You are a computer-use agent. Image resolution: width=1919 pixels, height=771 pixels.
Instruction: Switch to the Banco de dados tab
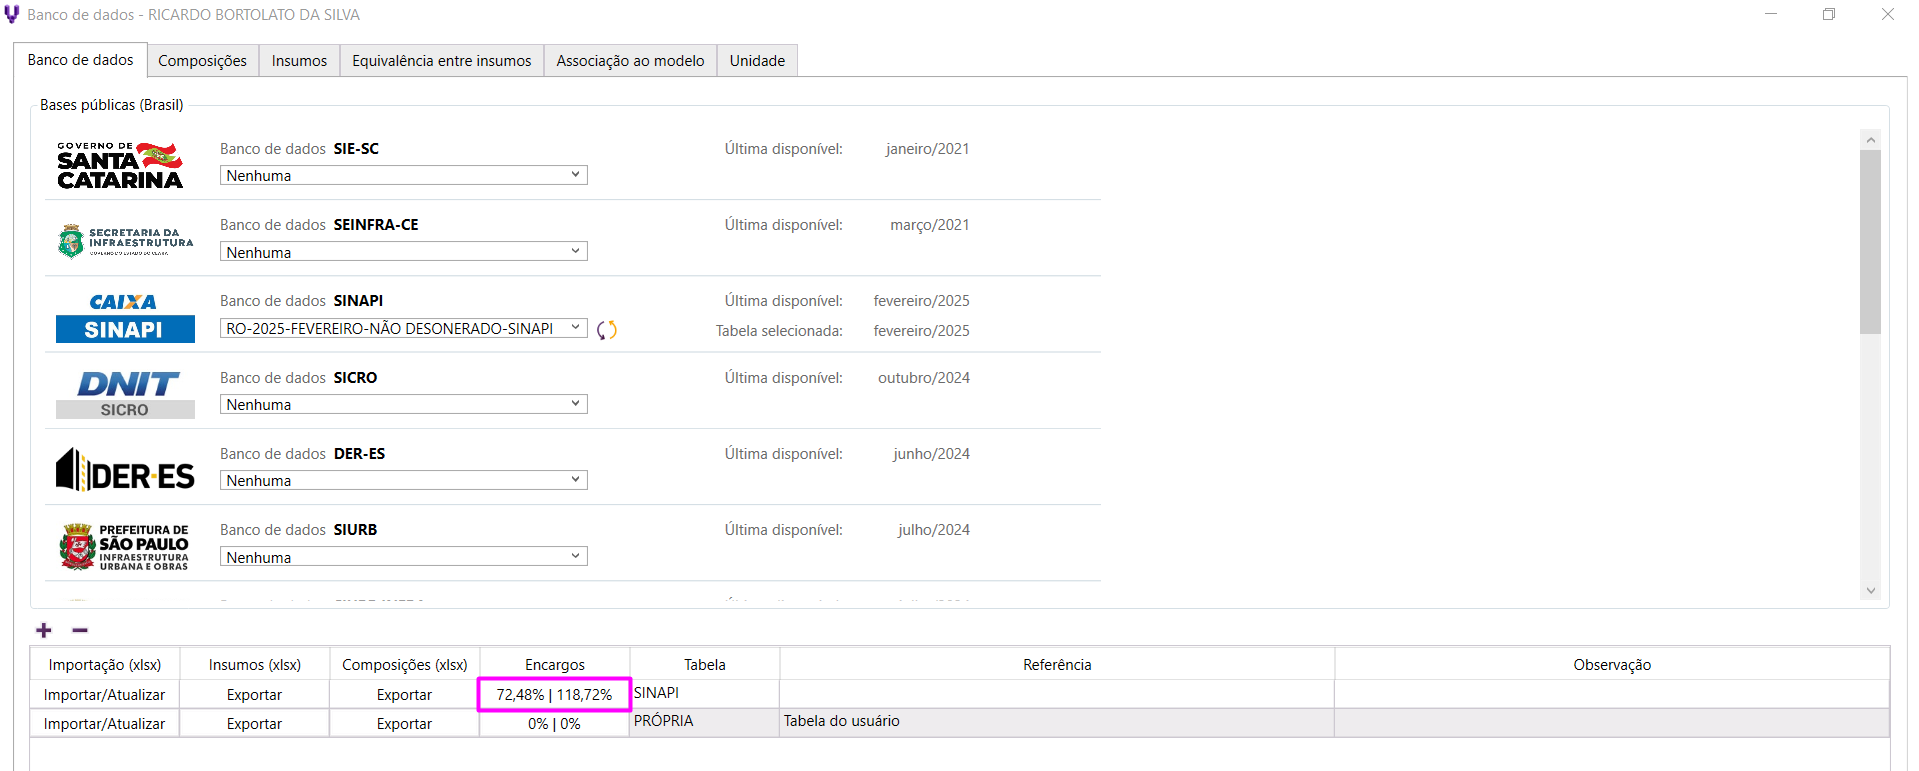pos(80,60)
